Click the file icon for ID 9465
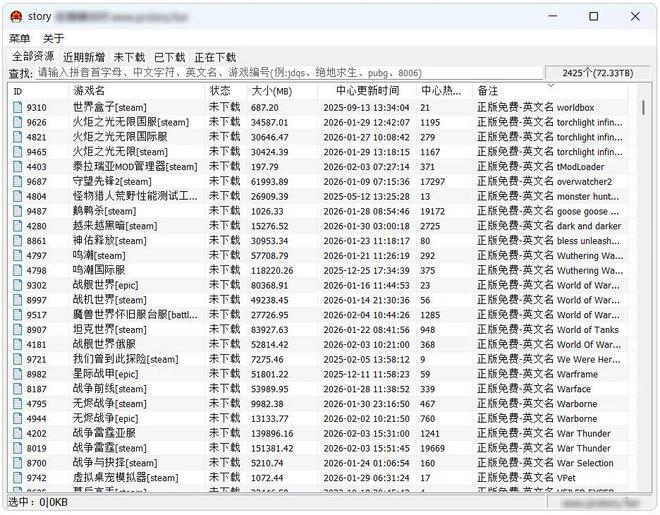 pyautogui.click(x=17, y=151)
